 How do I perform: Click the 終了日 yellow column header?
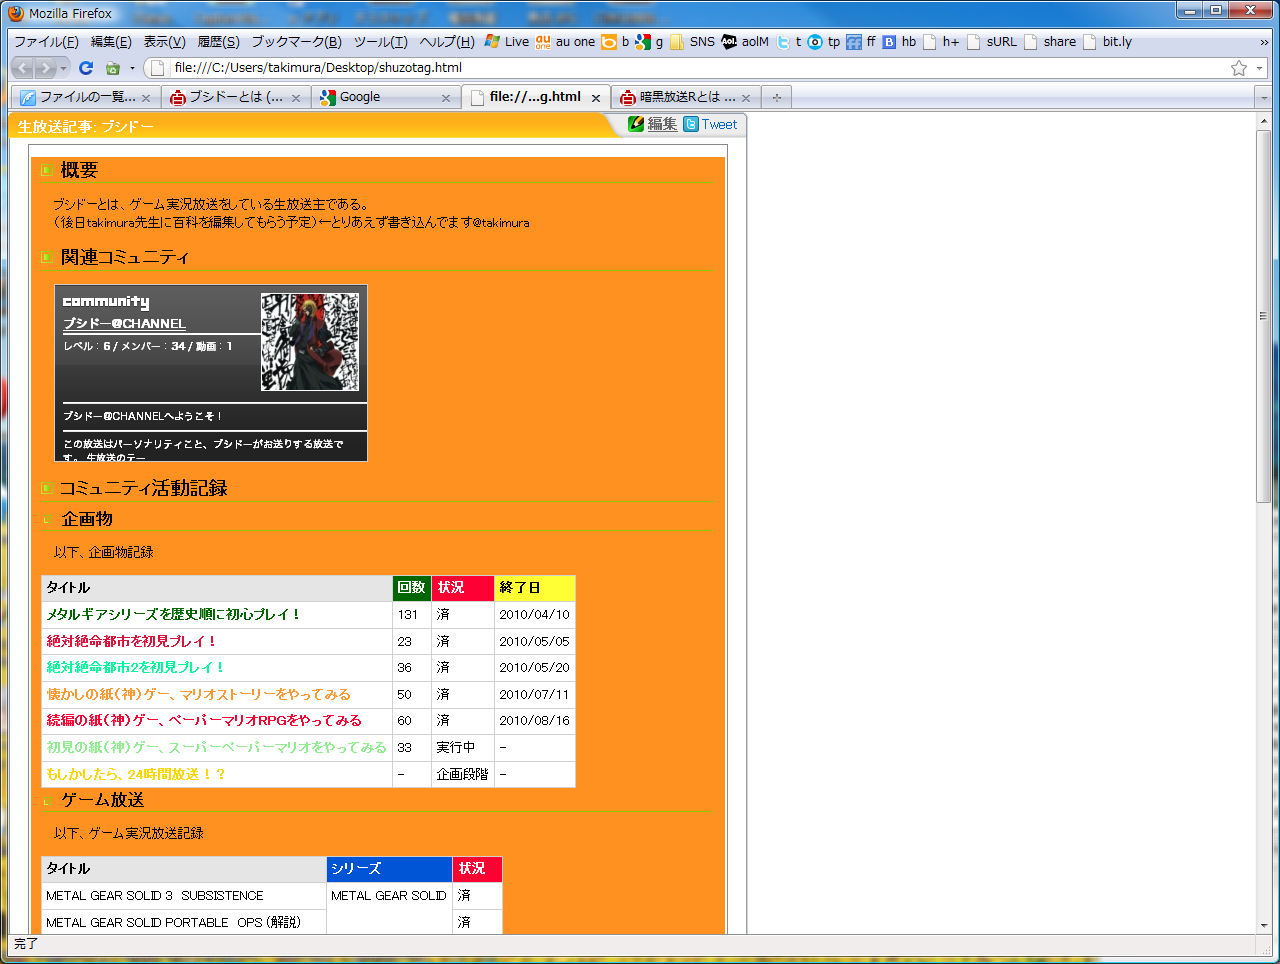tap(535, 588)
